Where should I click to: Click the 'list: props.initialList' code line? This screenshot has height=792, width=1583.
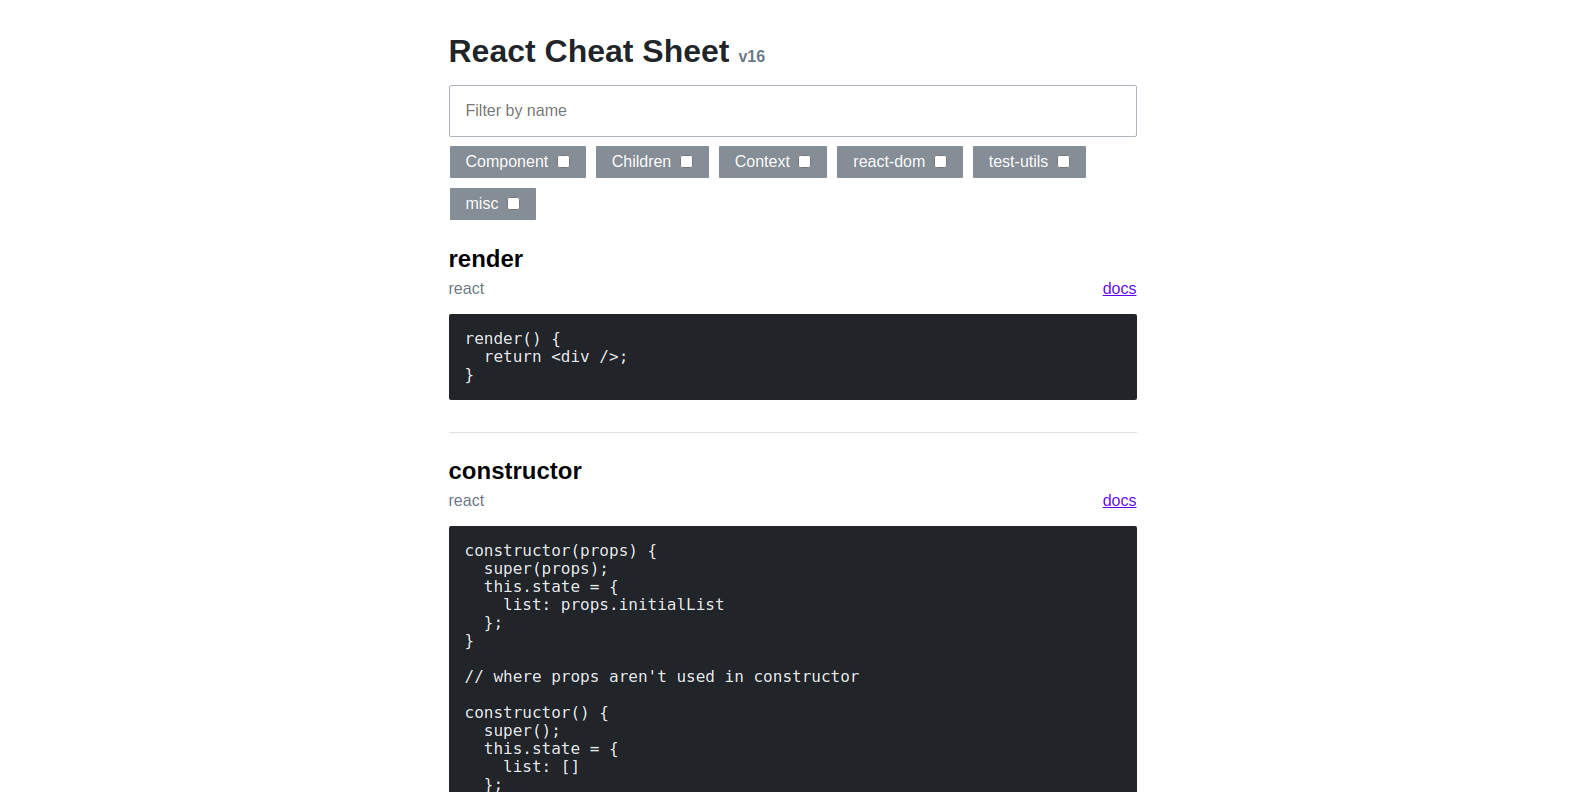coord(614,605)
